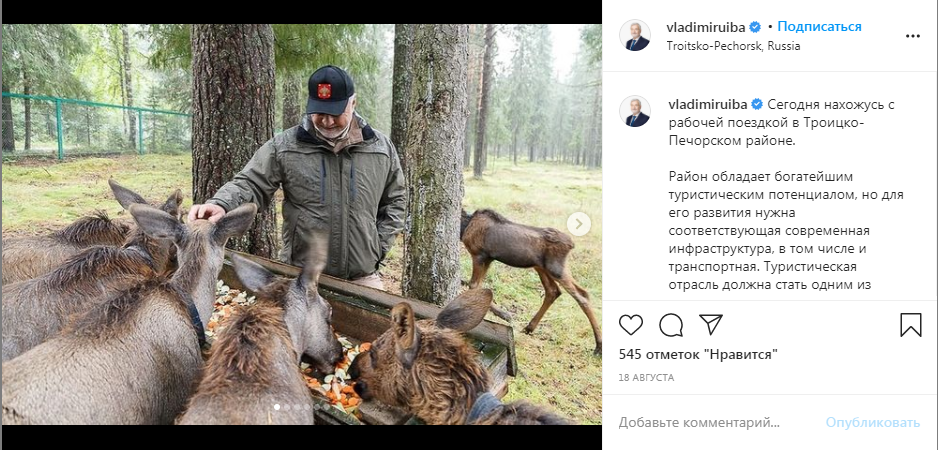Click the "18 АВГУСТА" post date
Image resolution: width=938 pixels, height=450 pixels.
pos(646,378)
